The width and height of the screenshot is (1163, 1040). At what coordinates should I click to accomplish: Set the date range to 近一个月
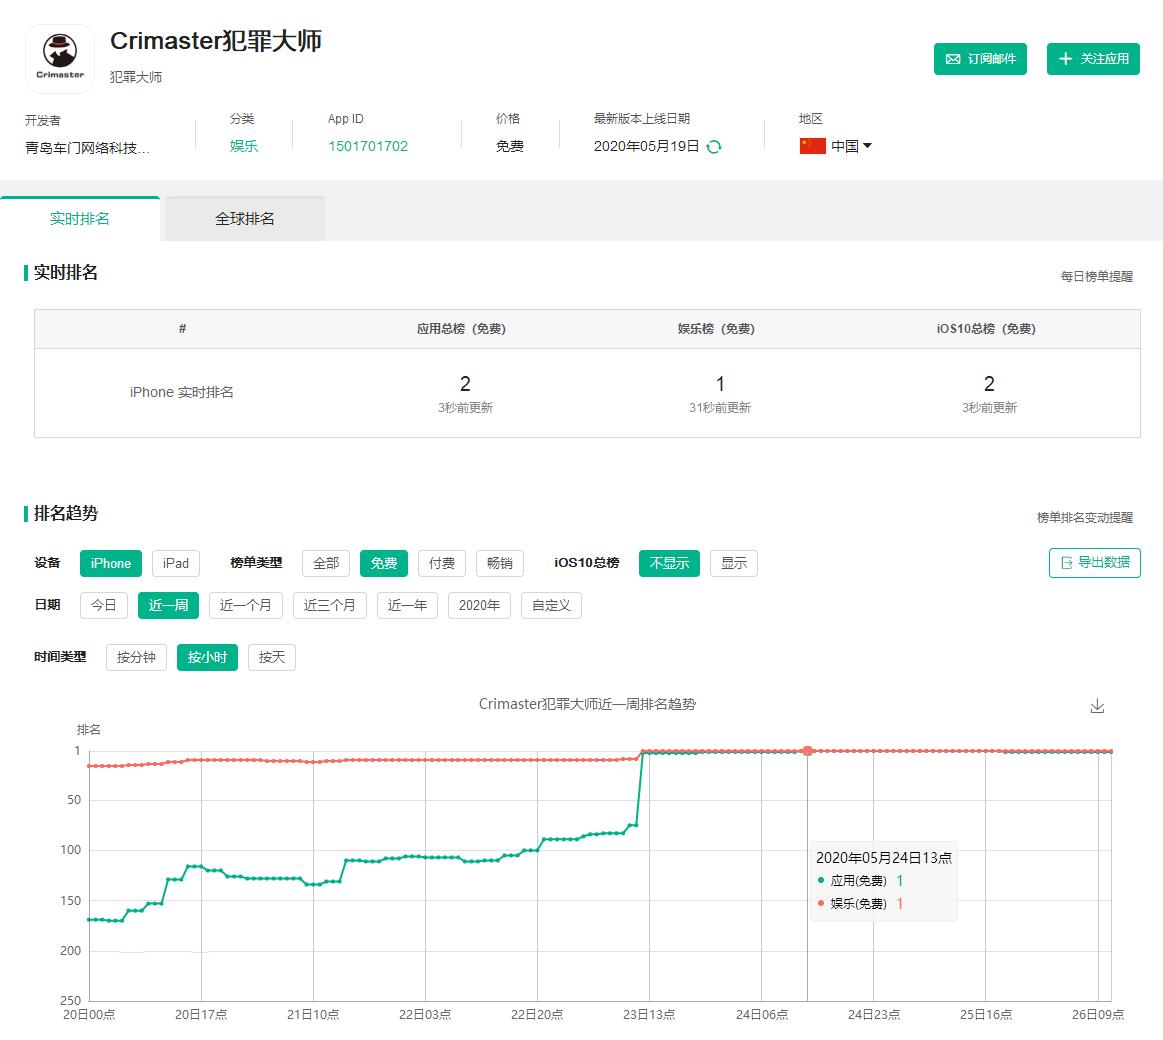click(x=245, y=606)
